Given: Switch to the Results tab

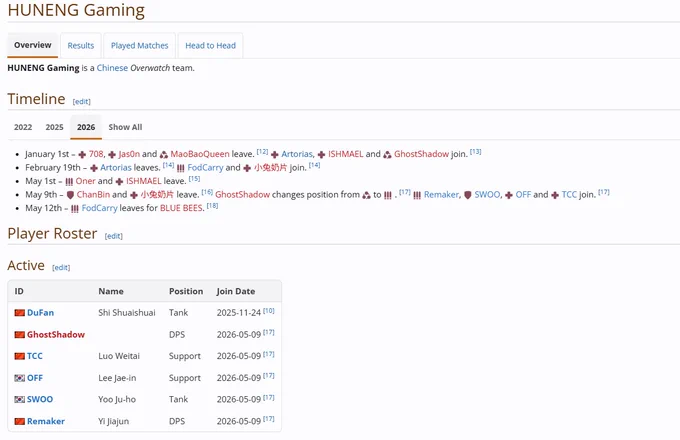Looking at the screenshot, I should [81, 46].
